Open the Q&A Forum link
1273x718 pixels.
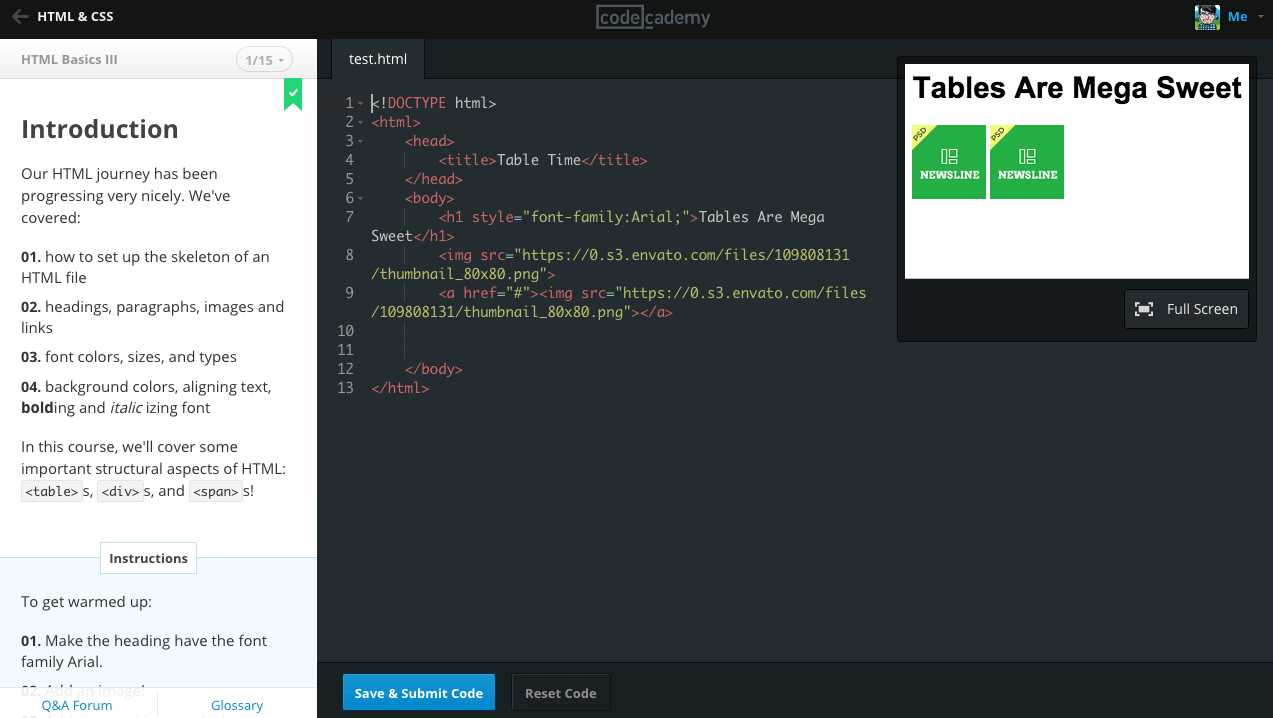tap(77, 705)
